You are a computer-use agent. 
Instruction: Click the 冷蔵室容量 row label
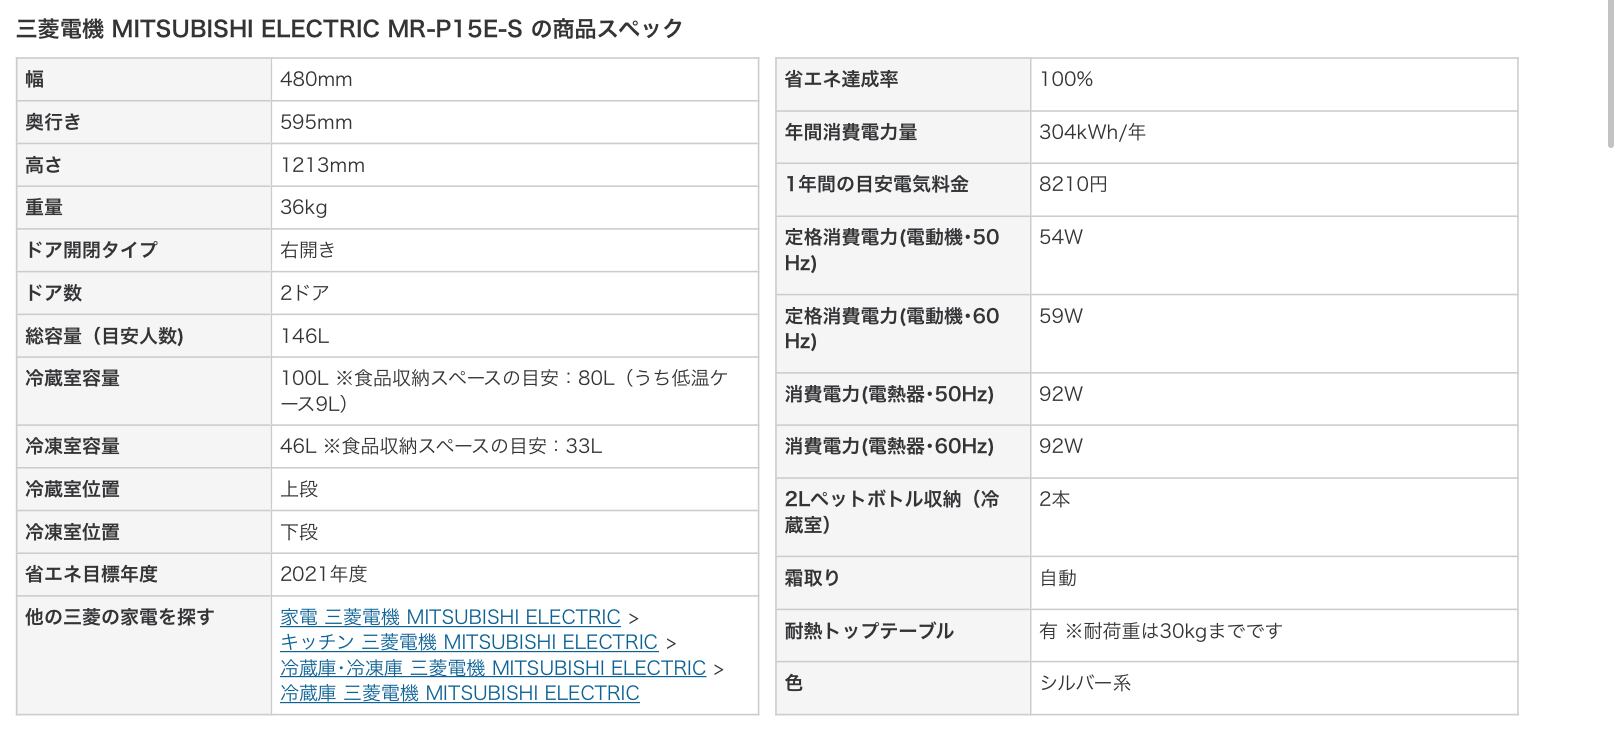73,378
